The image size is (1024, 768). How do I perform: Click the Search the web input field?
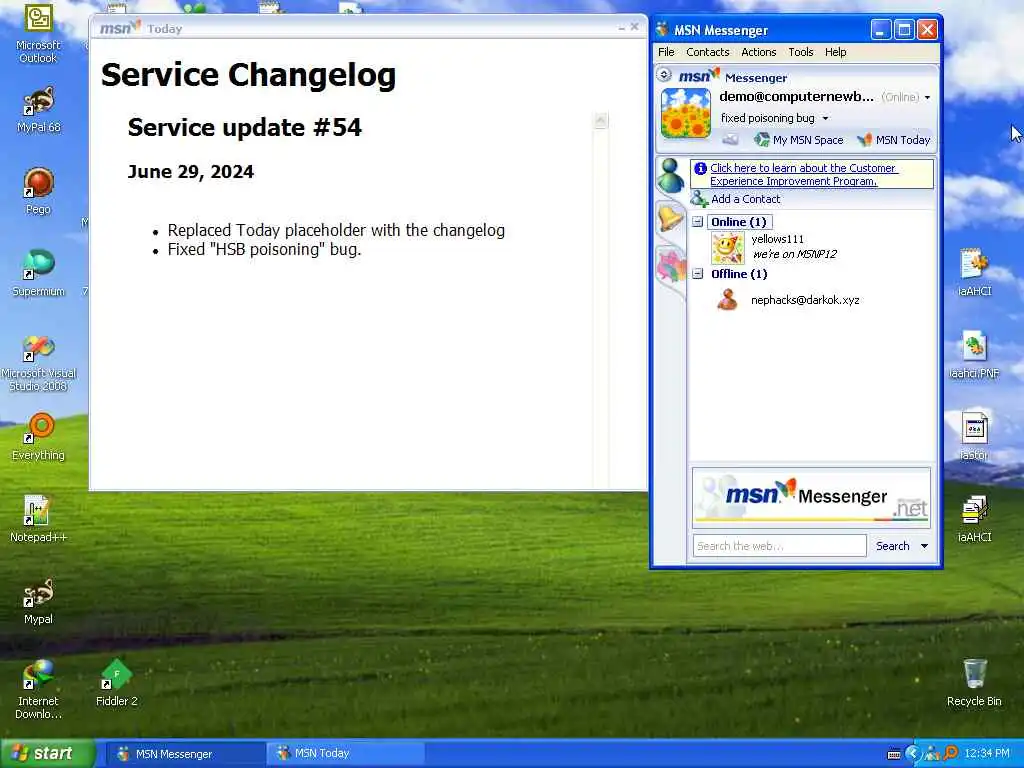click(779, 546)
